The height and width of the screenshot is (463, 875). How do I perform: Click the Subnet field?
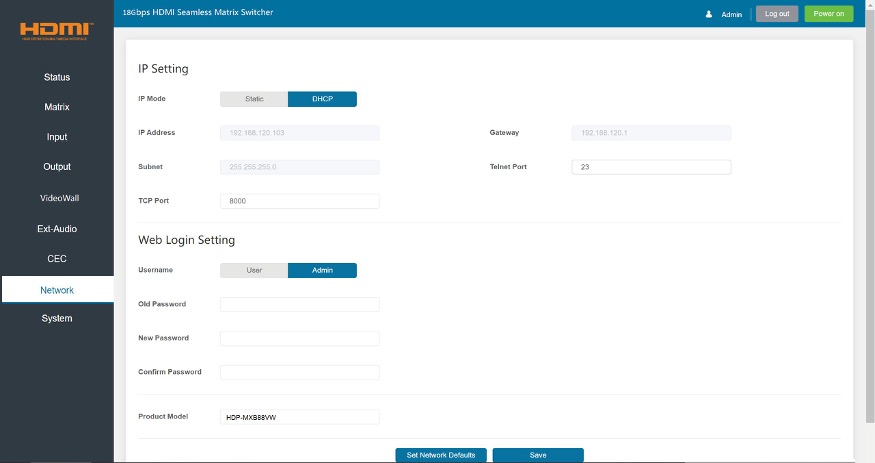[300, 167]
